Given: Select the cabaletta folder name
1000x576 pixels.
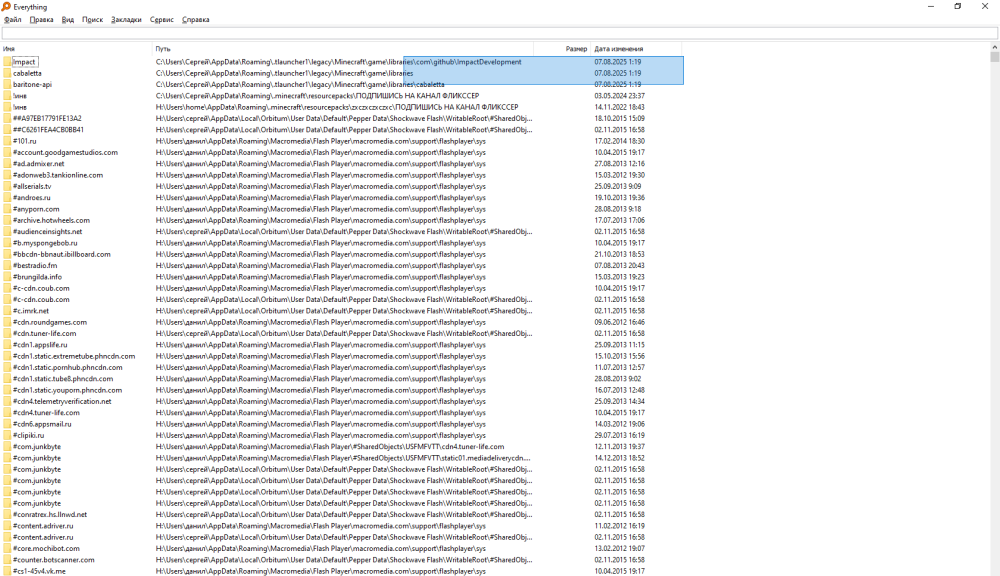Looking at the screenshot, I should [27, 73].
